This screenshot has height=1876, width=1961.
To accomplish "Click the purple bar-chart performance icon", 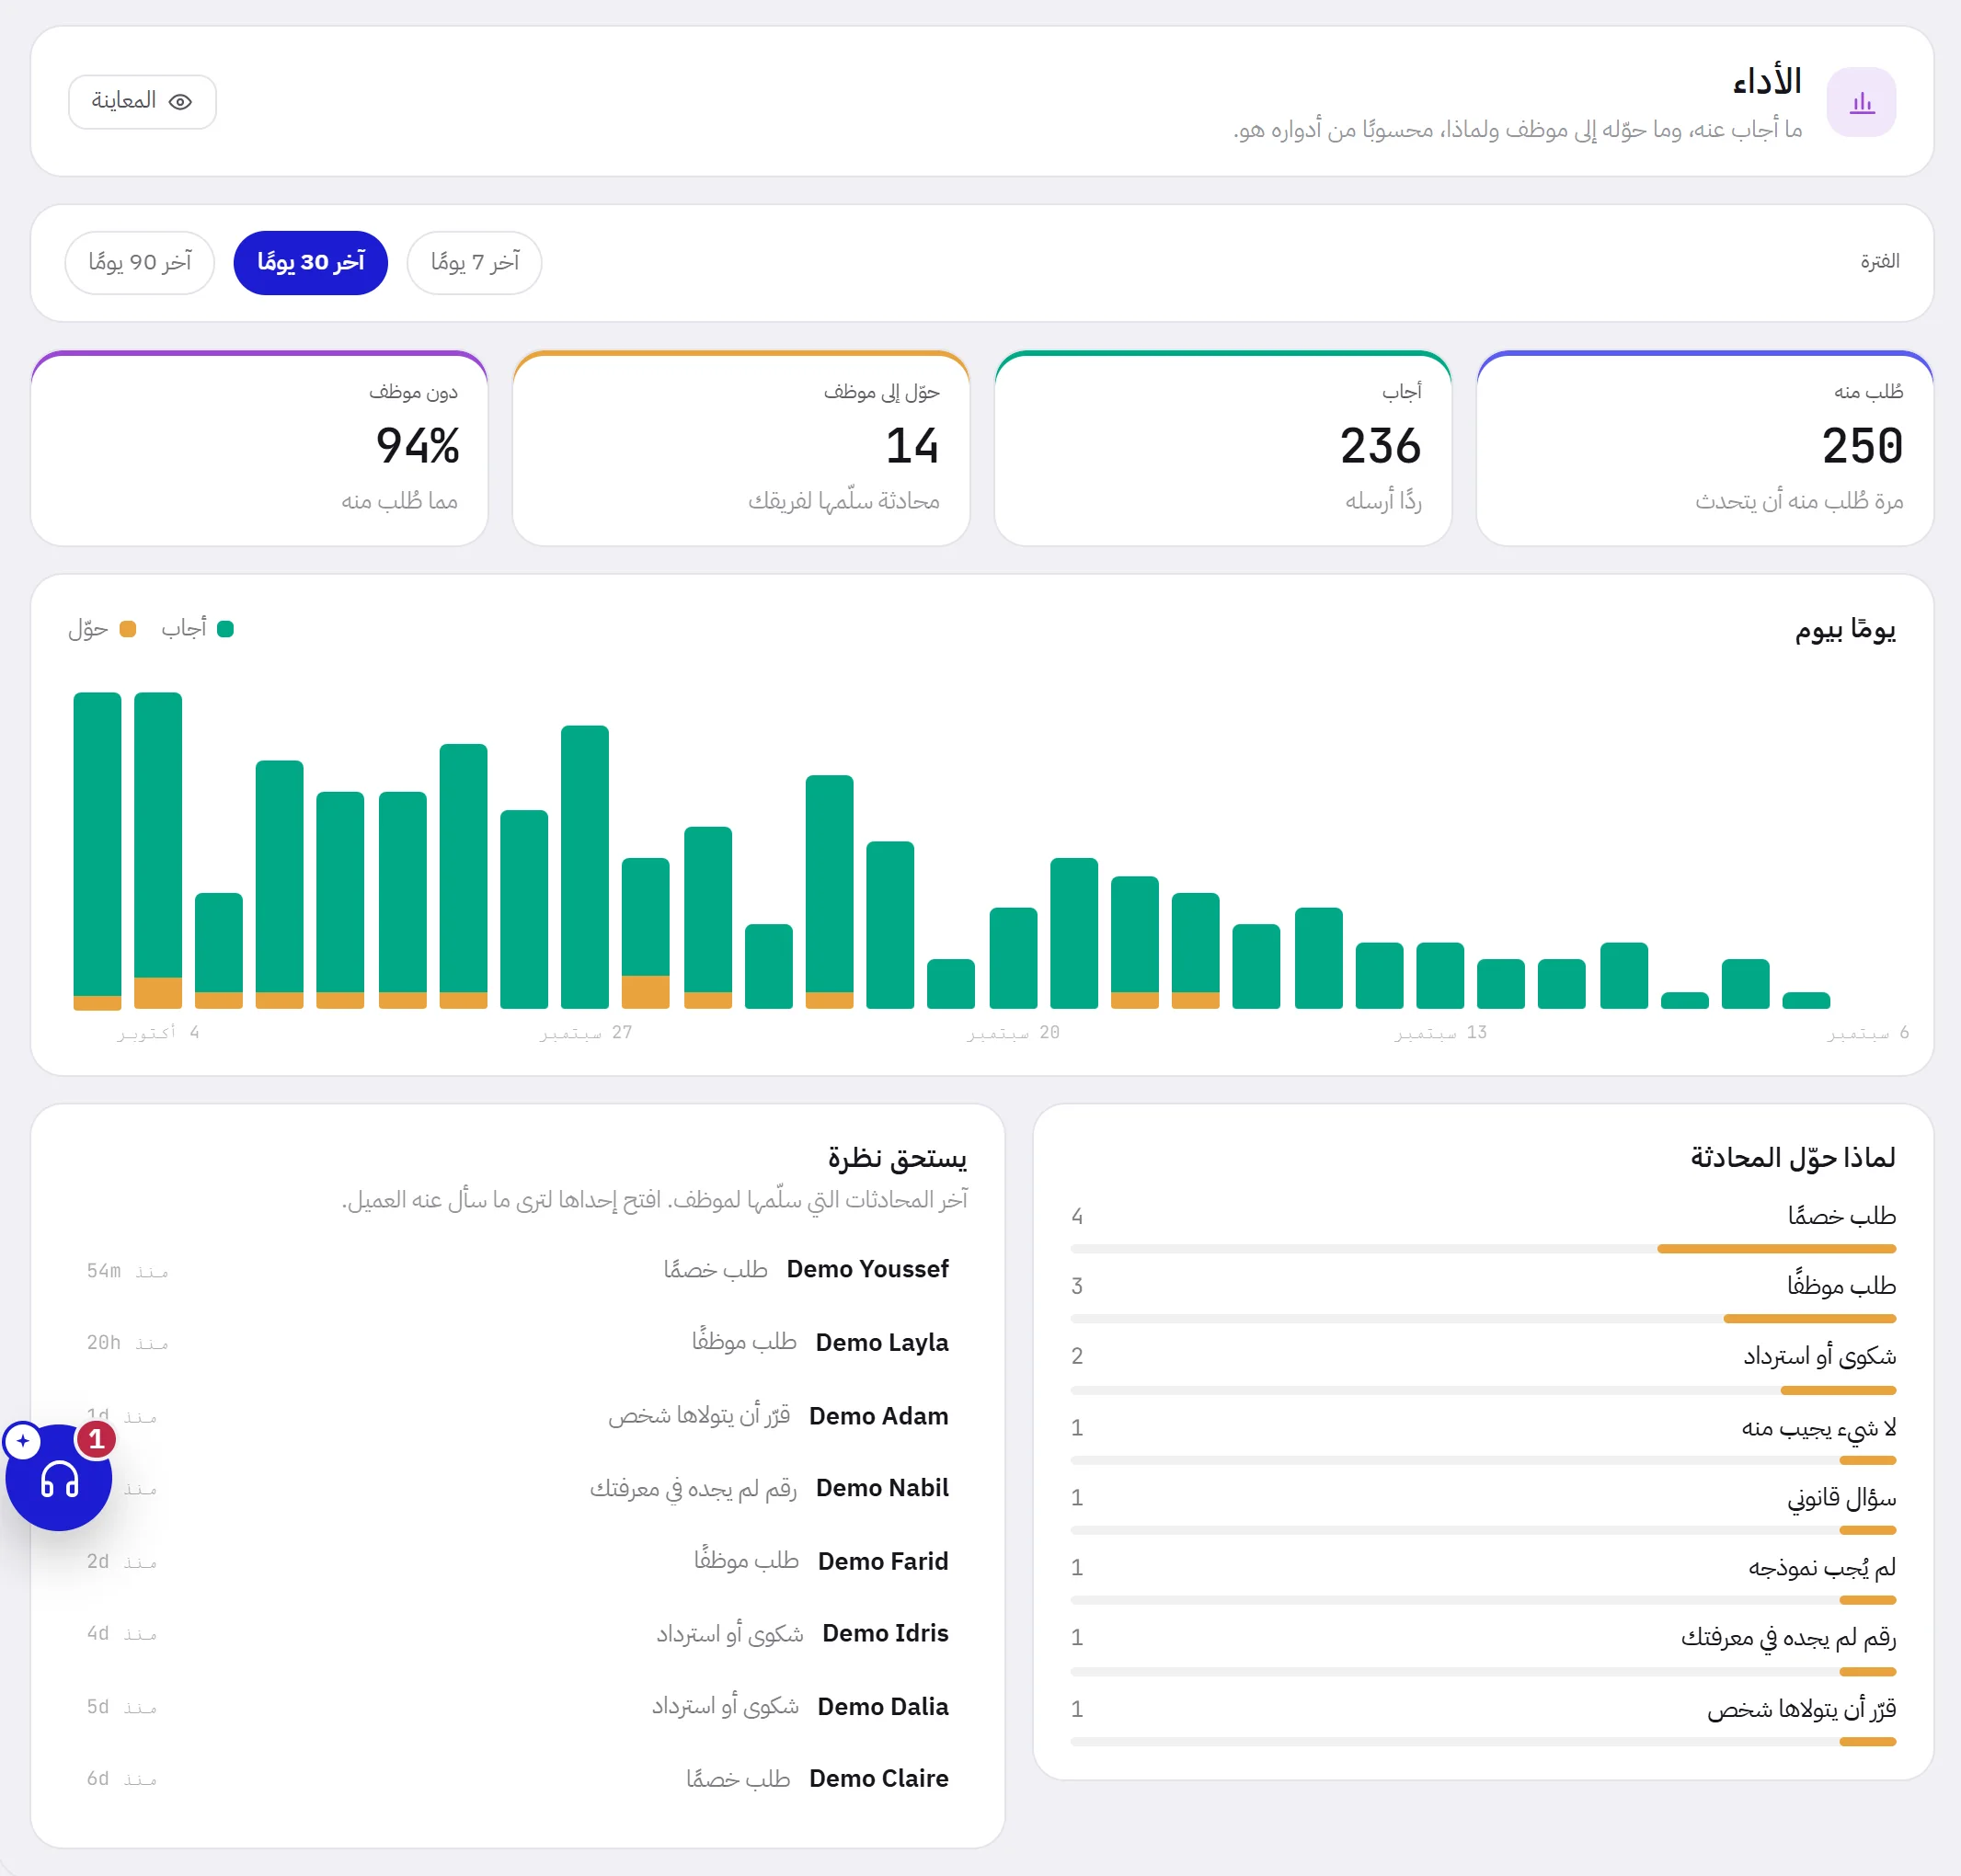I will (x=1860, y=102).
